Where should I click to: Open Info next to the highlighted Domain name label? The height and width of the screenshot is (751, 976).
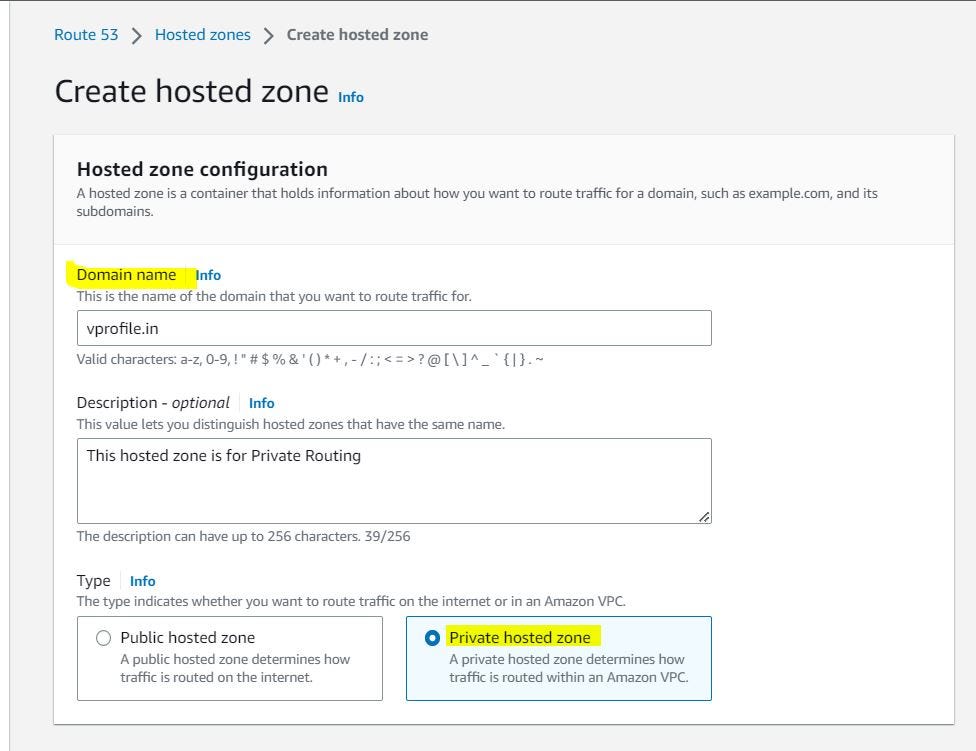(208, 275)
